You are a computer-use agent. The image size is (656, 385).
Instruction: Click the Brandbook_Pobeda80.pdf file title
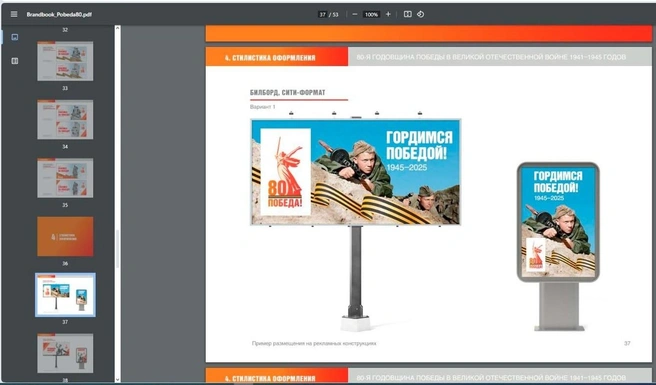[x=59, y=14]
